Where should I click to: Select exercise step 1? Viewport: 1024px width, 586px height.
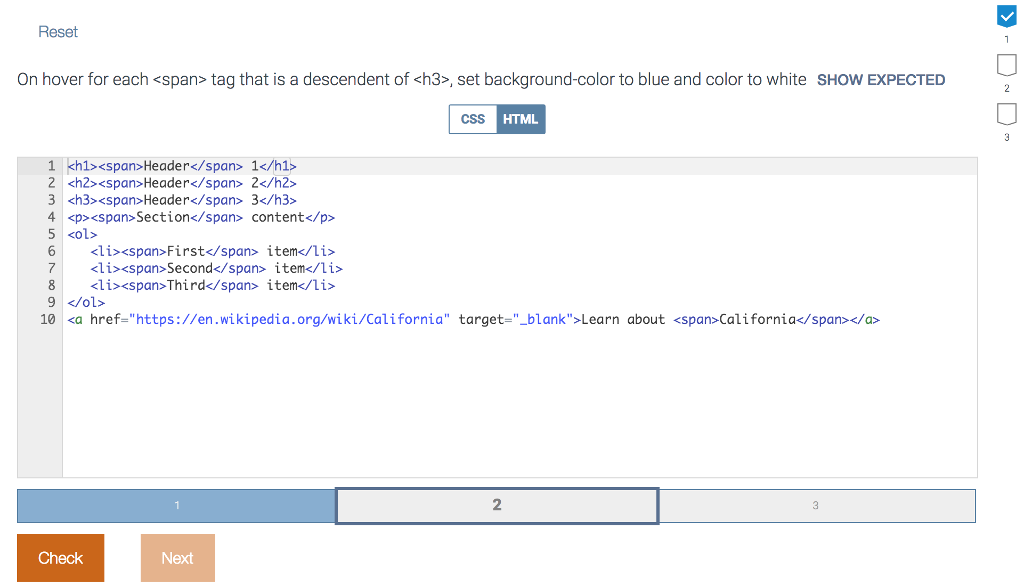(176, 505)
